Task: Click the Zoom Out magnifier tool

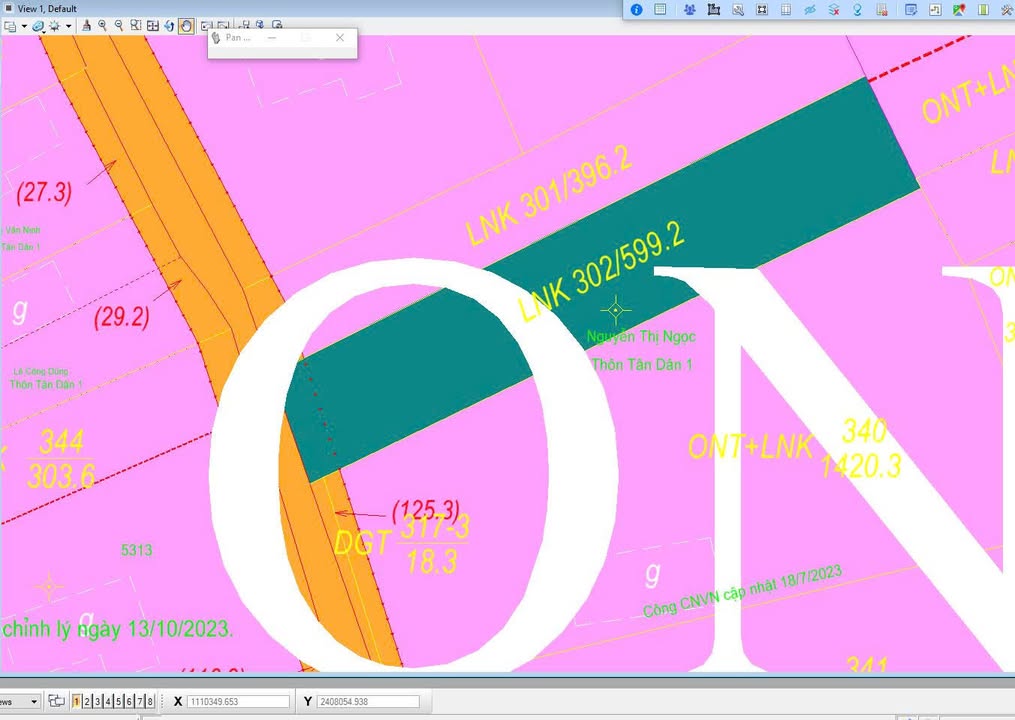Action: (119, 26)
